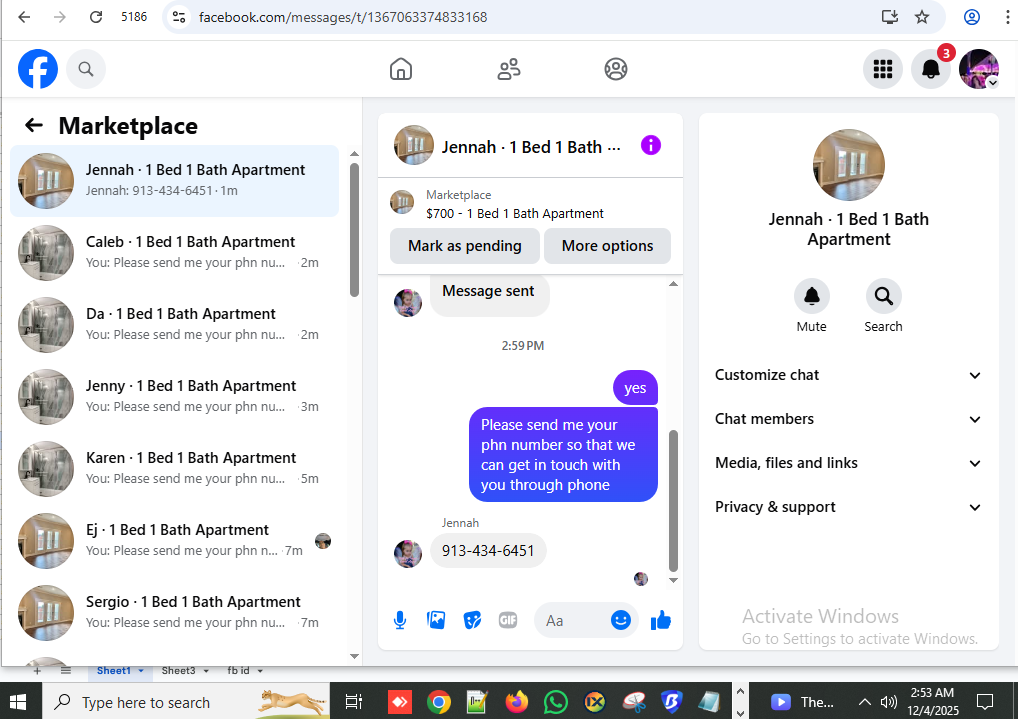Open Ej's 1 Bed 1 Bath Apartment chat

pos(174,541)
